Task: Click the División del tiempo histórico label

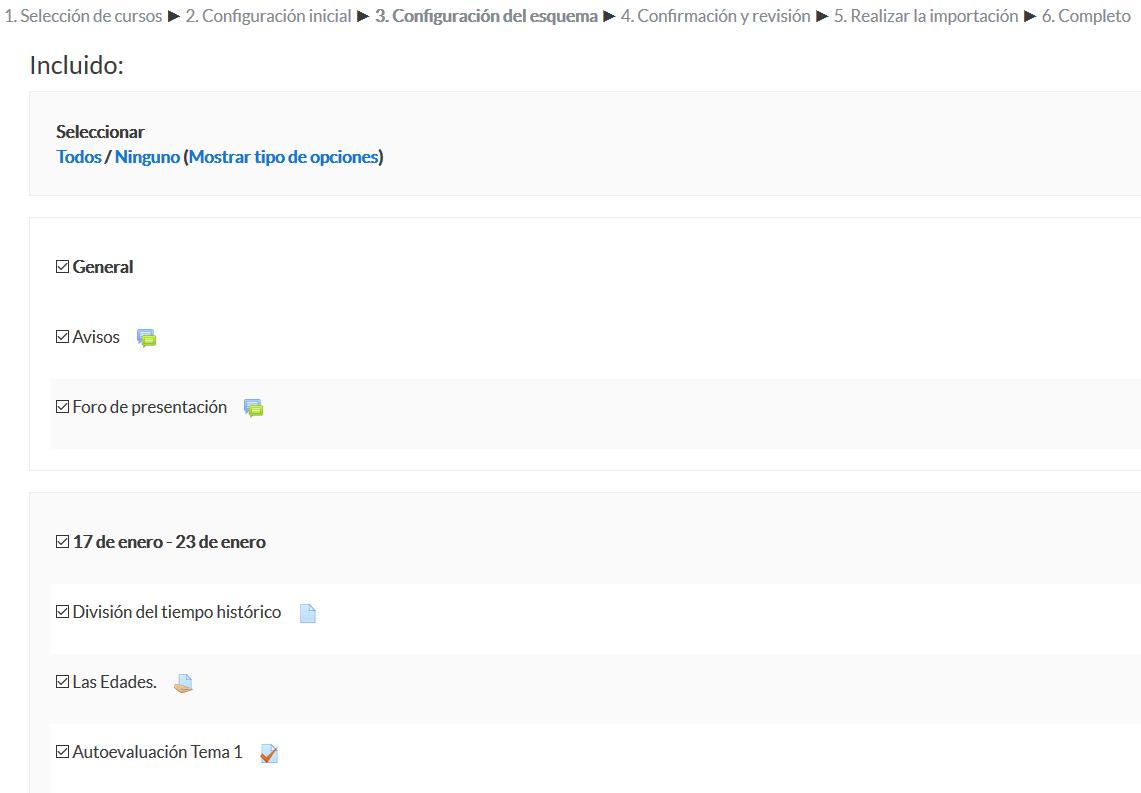Action: [177, 612]
